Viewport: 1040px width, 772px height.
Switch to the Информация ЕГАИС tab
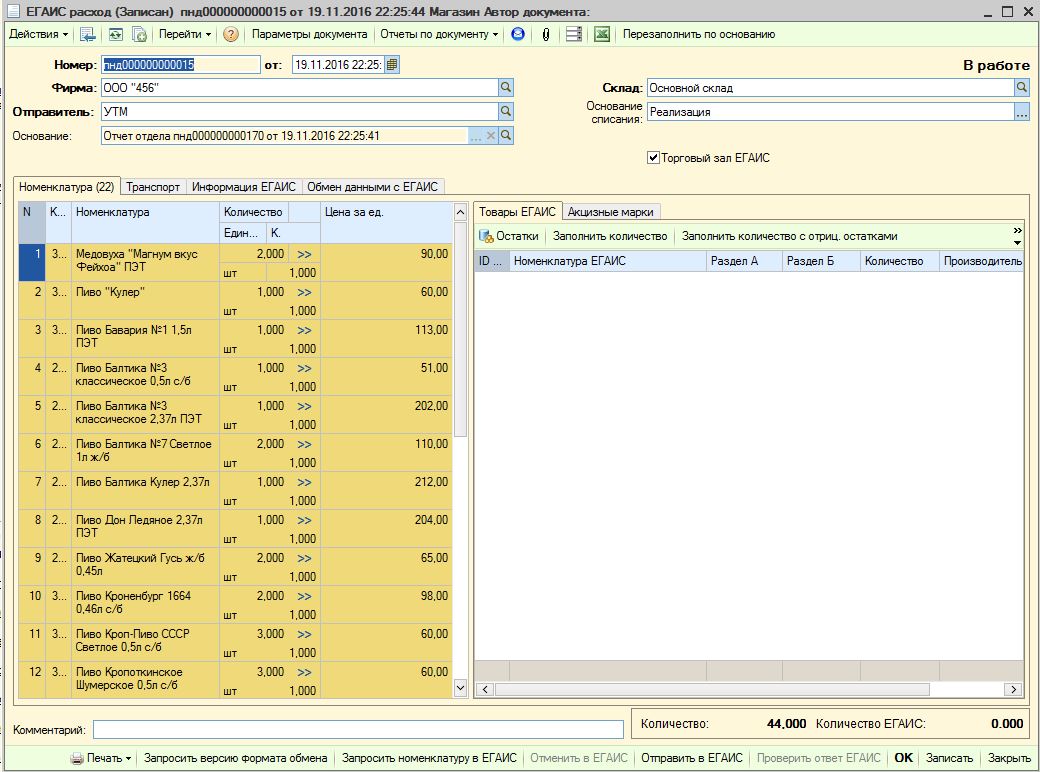[x=243, y=187]
